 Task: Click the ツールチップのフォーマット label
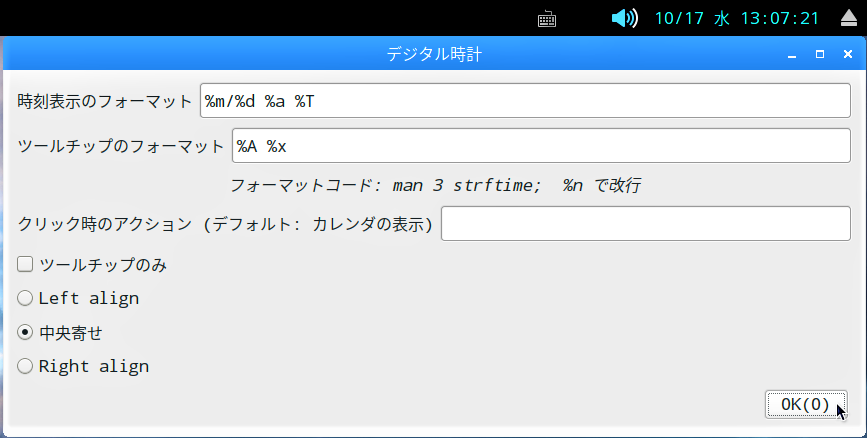tap(121, 146)
